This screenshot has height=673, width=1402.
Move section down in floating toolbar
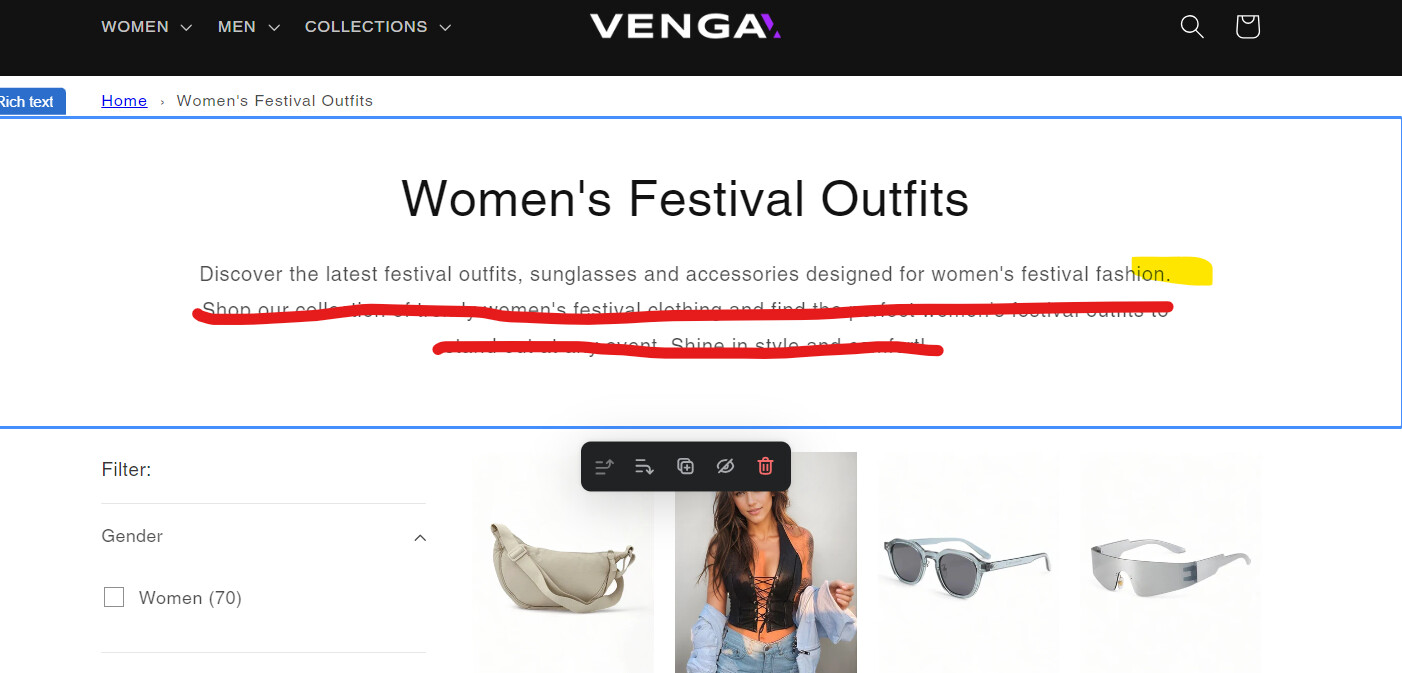(x=644, y=467)
